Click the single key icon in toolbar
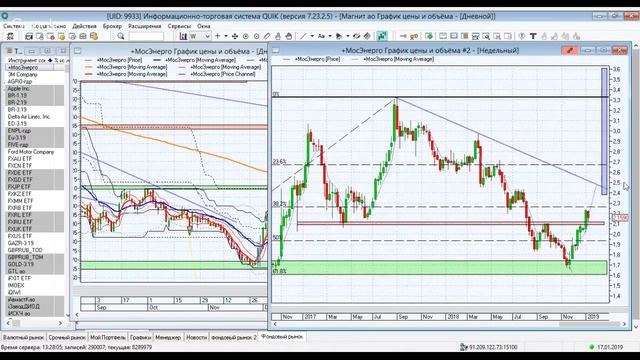 tap(403, 36)
